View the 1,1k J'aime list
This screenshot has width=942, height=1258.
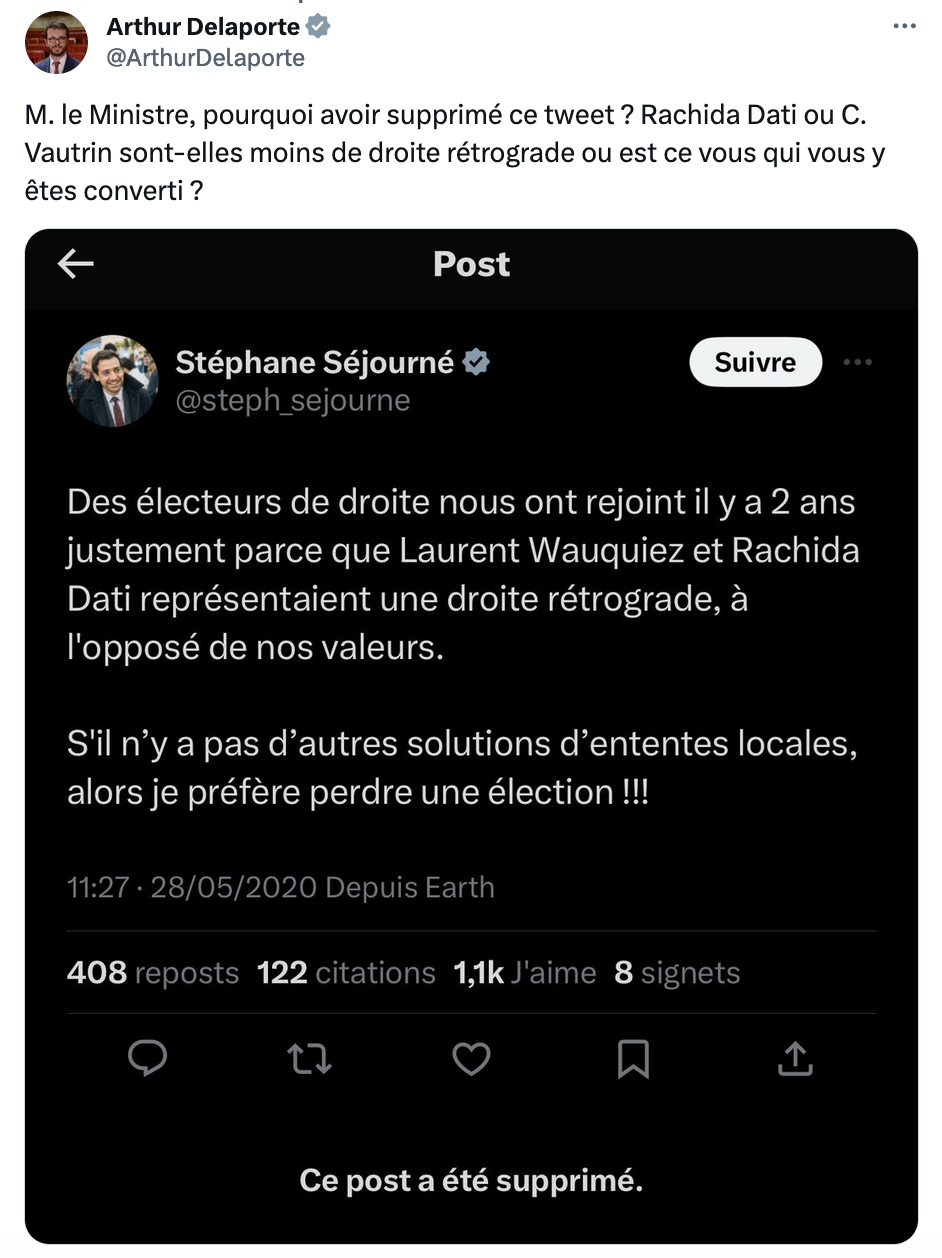(524, 973)
